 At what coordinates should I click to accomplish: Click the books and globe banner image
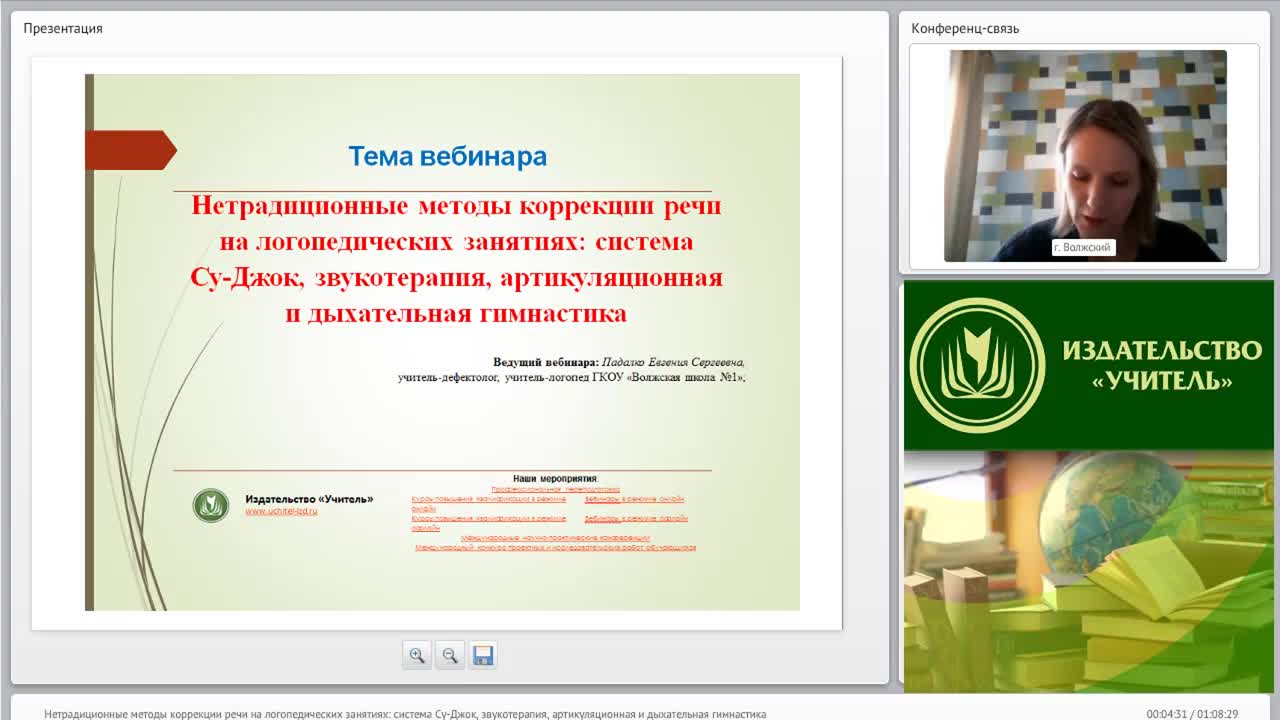pyautogui.click(x=1089, y=570)
